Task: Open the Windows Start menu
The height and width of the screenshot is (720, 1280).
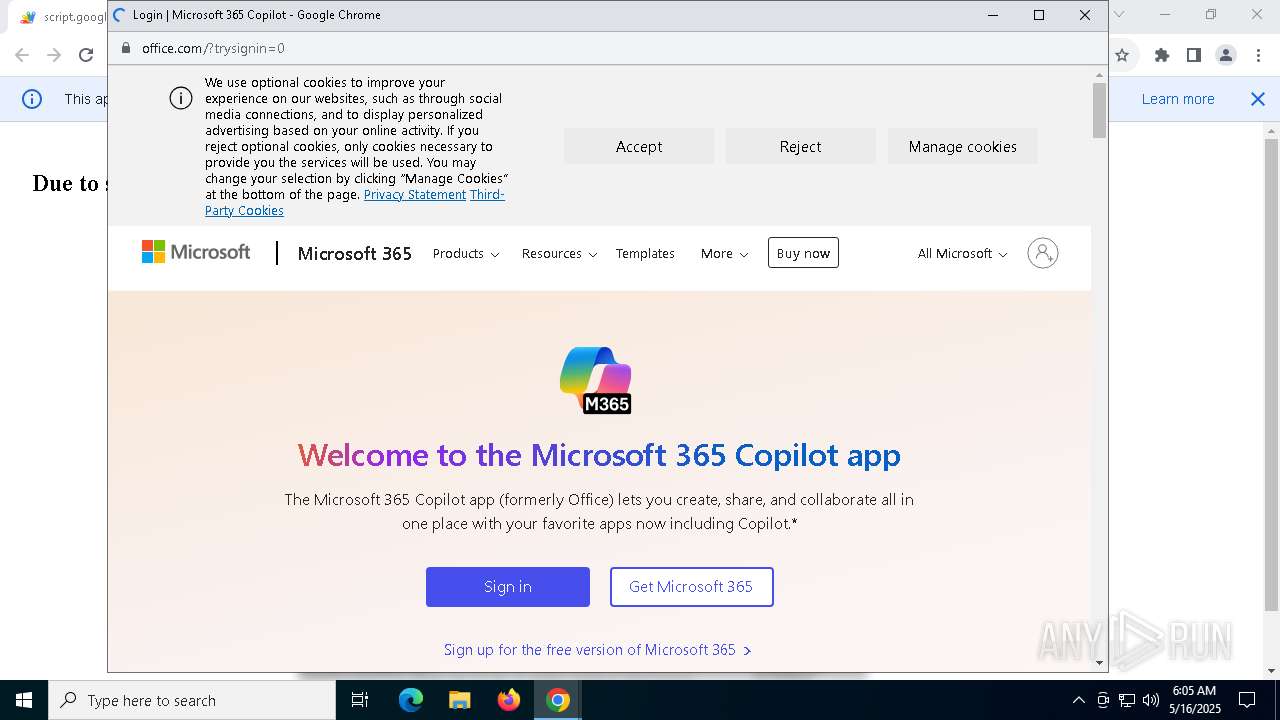Action: 24,700
